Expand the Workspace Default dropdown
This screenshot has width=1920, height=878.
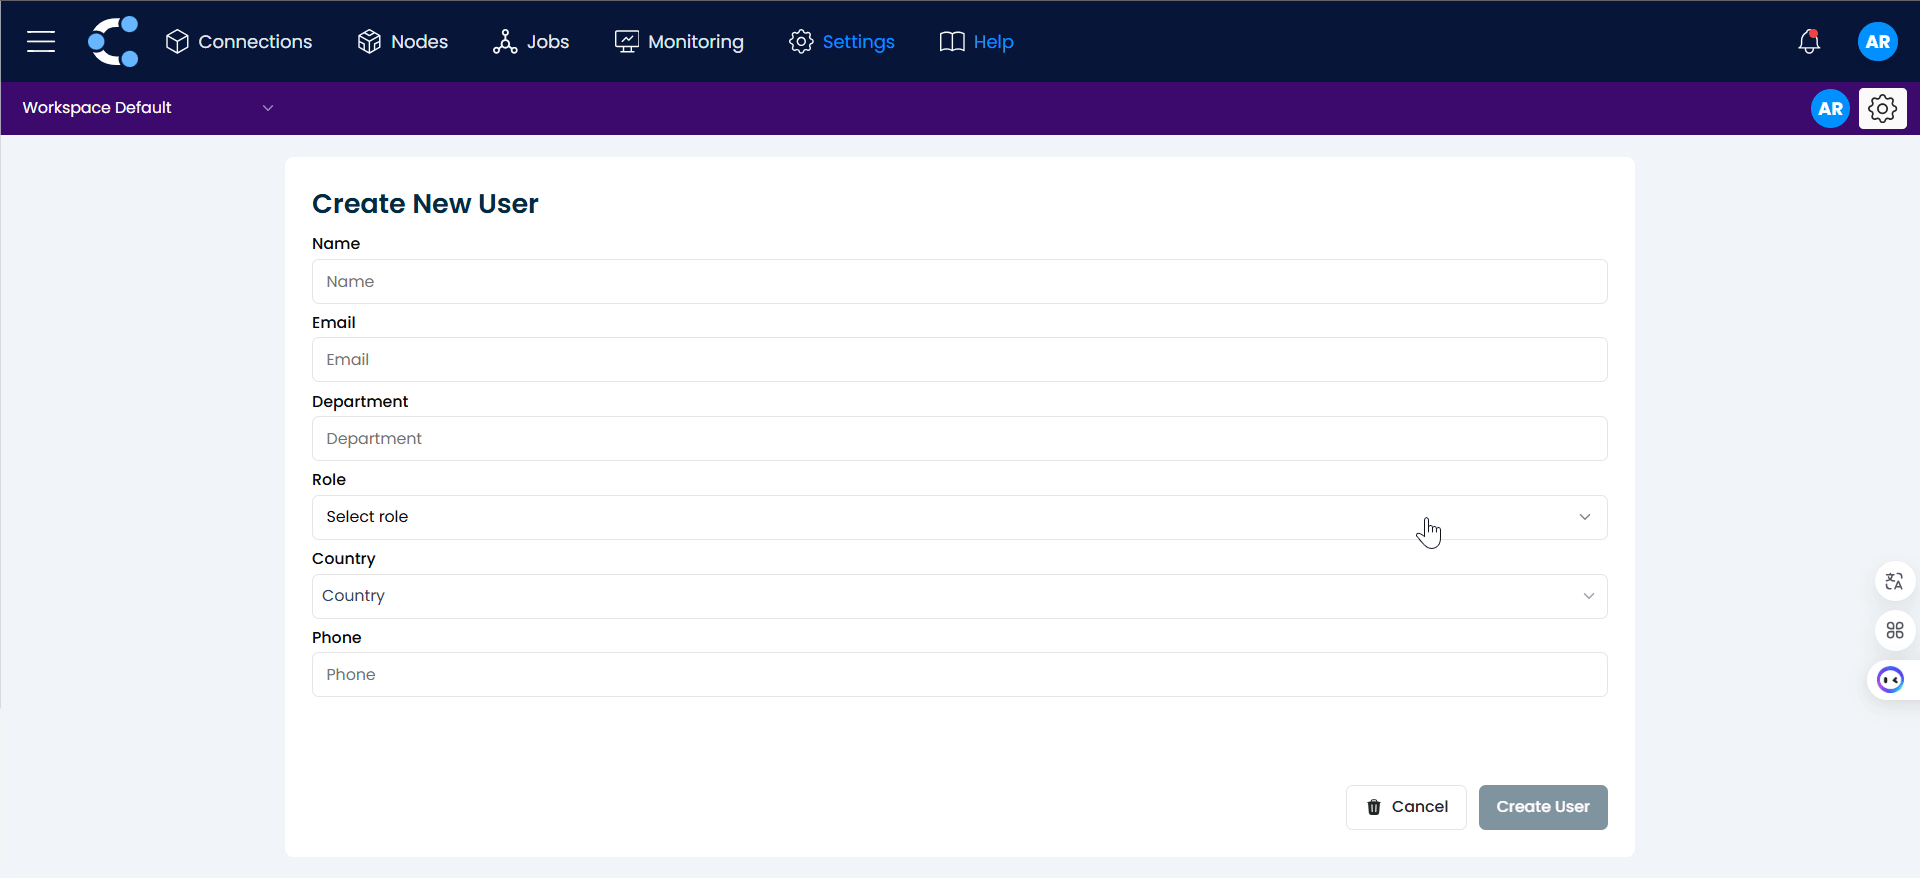point(147,108)
